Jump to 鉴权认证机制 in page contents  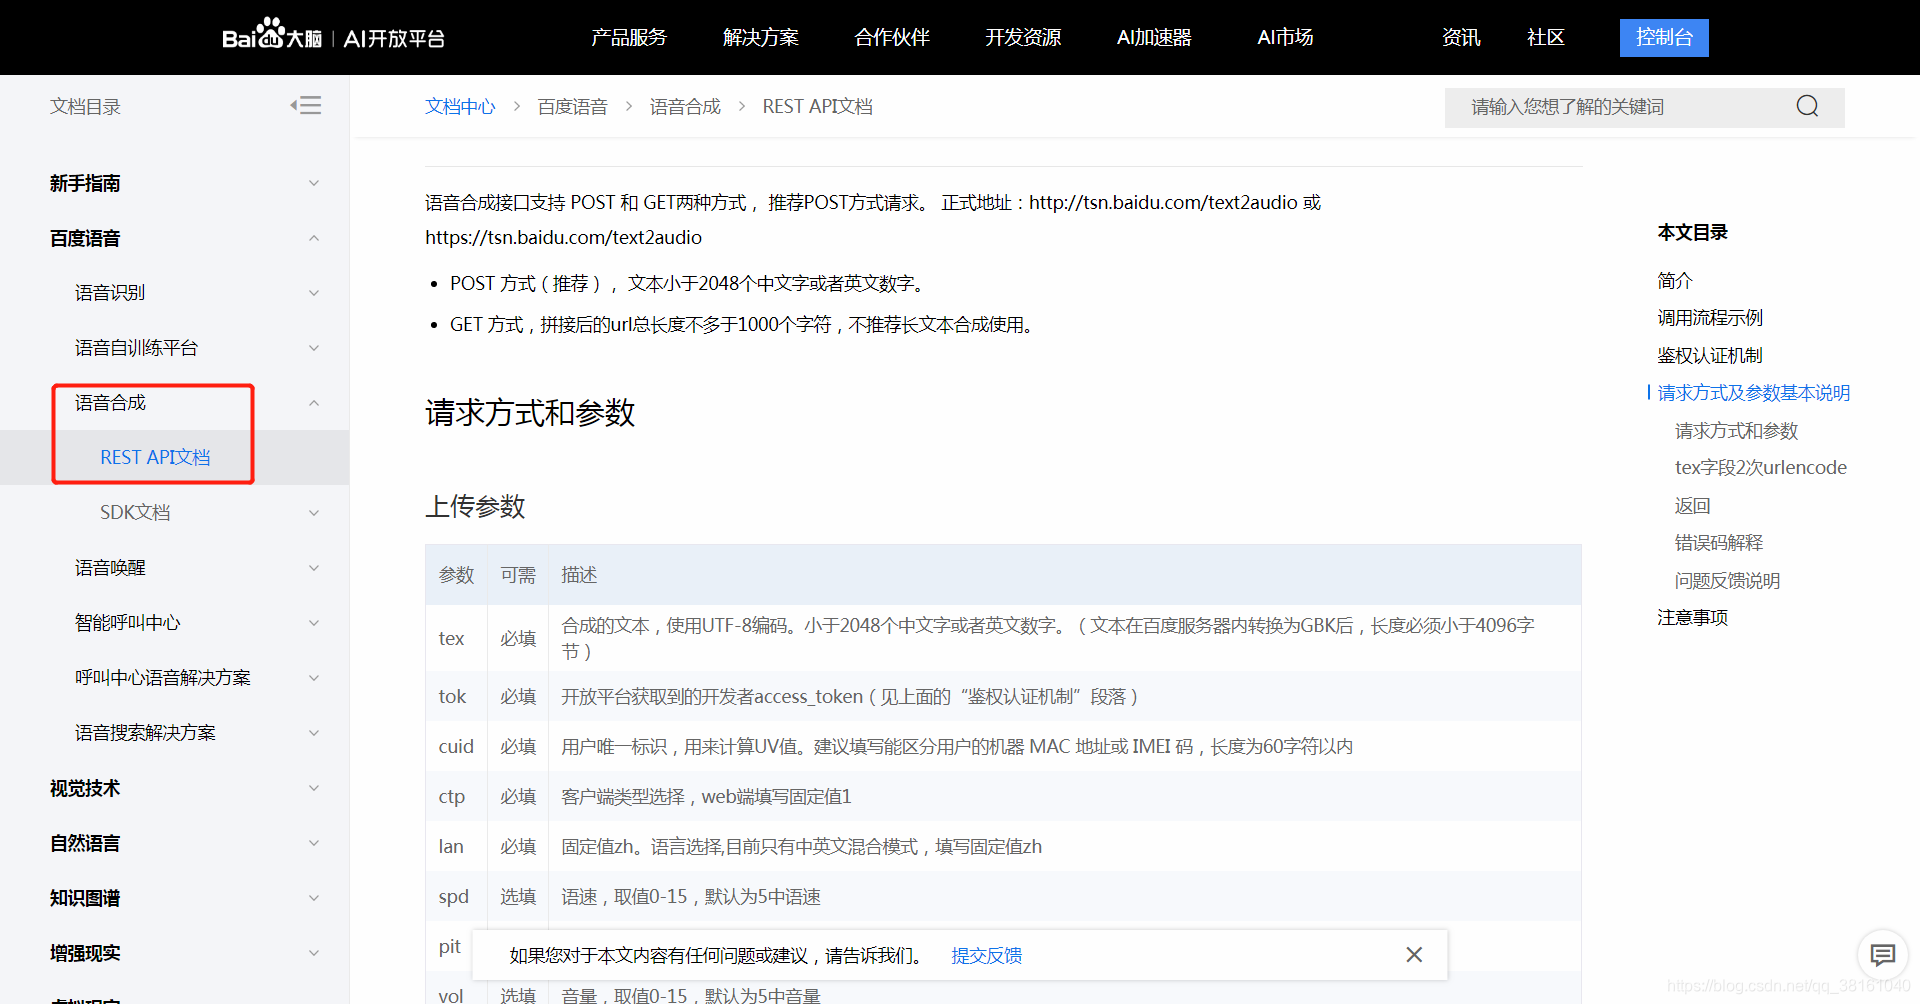click(1710, 355)
